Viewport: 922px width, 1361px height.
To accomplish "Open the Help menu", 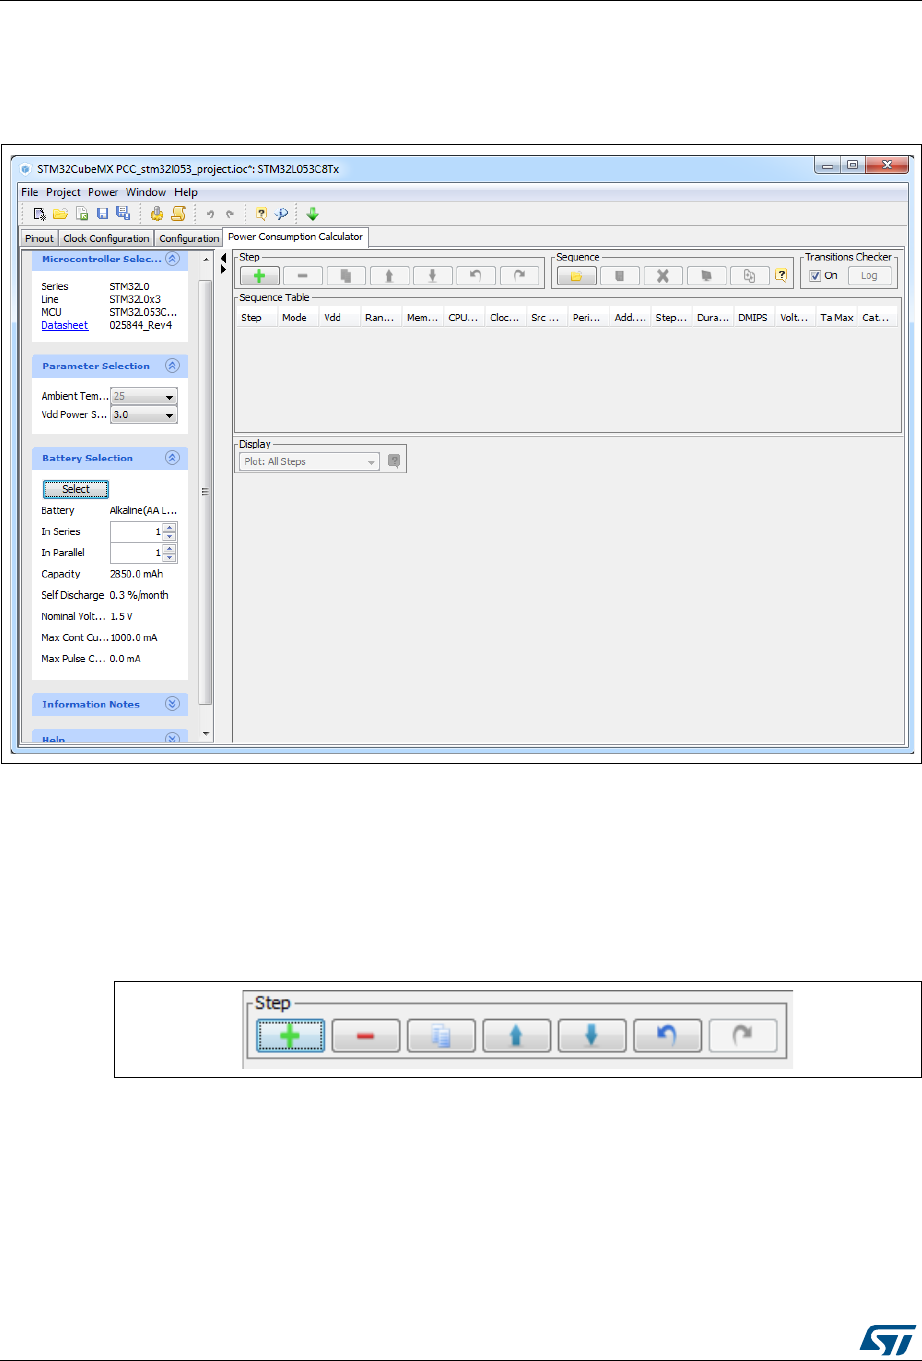I will [186, 192].
